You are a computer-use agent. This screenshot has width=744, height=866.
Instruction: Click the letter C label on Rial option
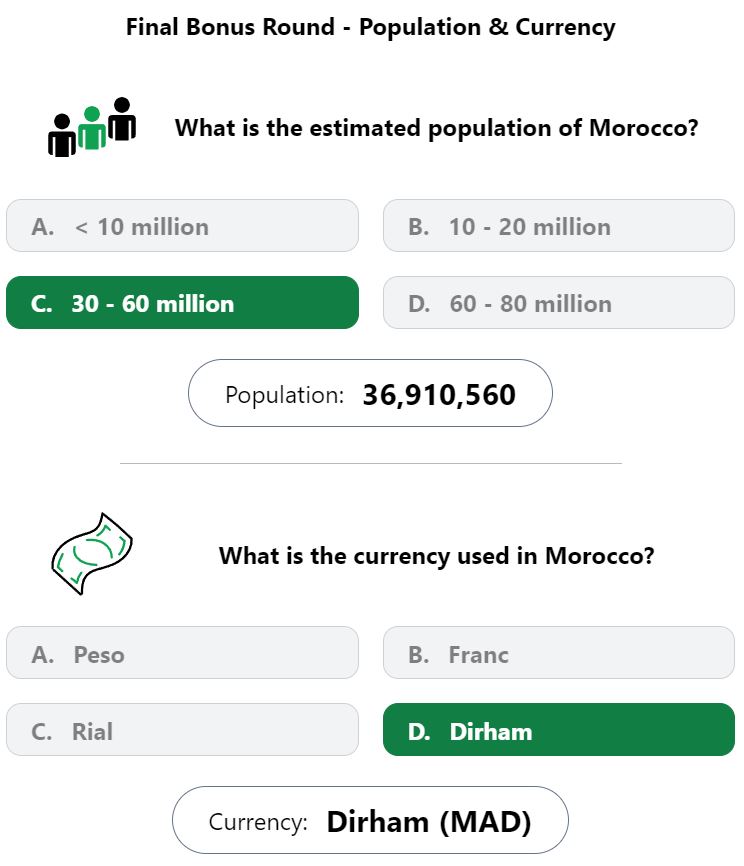[41, 732]
